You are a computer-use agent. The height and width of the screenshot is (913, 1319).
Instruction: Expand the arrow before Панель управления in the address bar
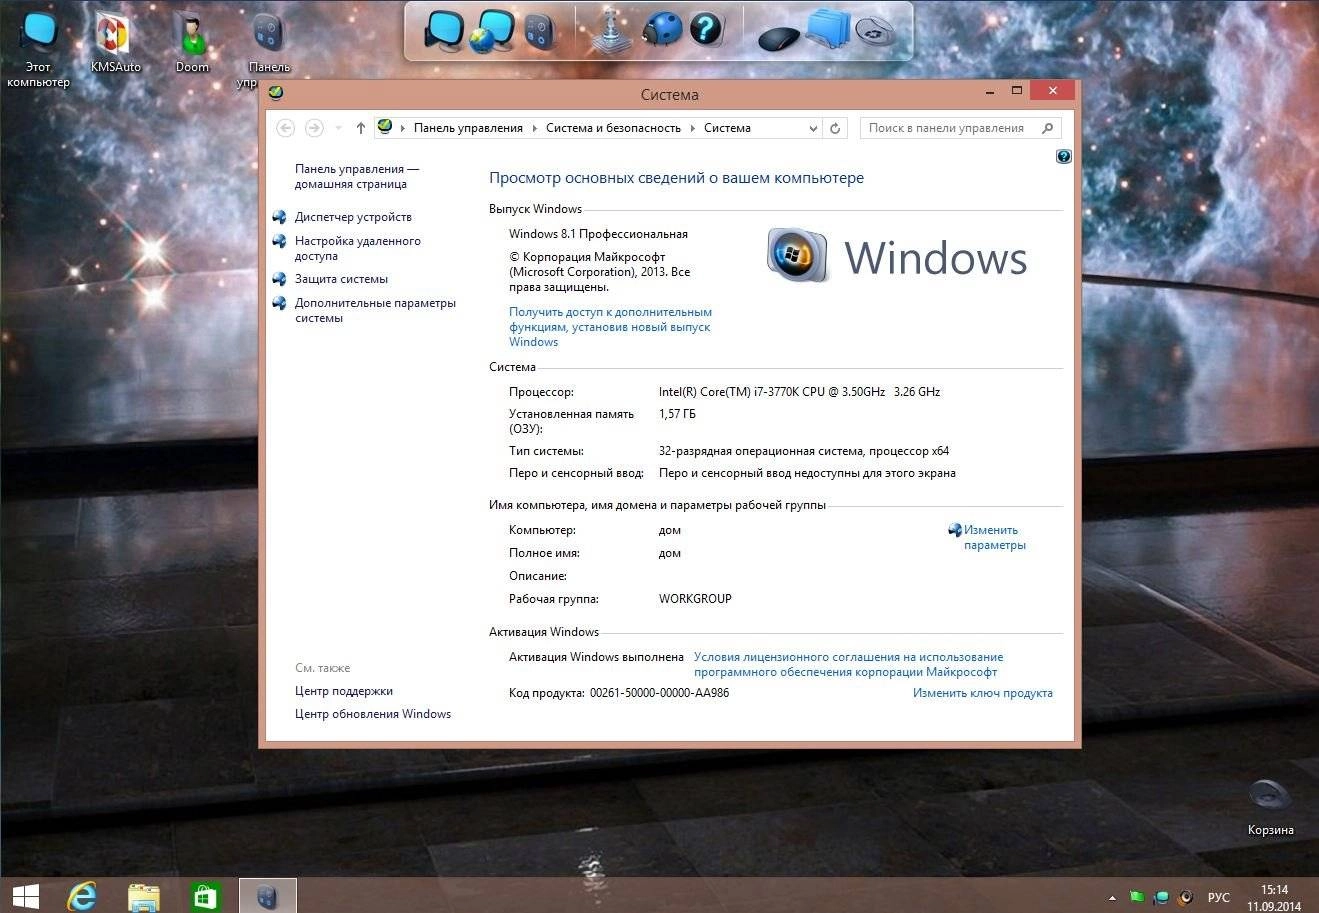[403, 128]
